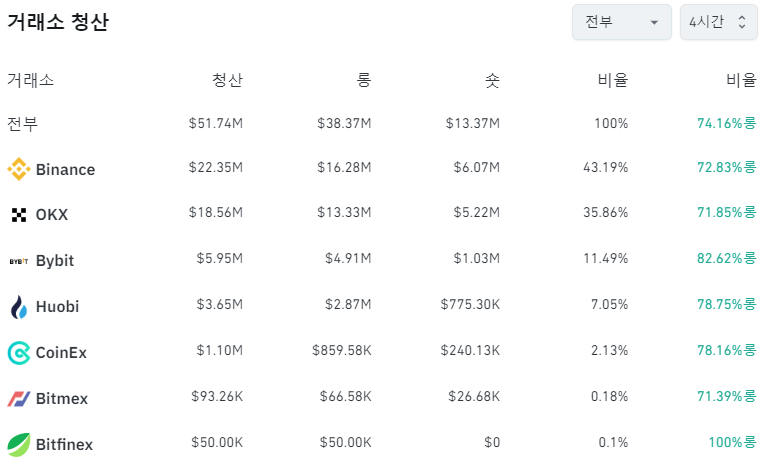Click OKX share 35.86%
766x469 pixels.
click(x=605, y=213)
